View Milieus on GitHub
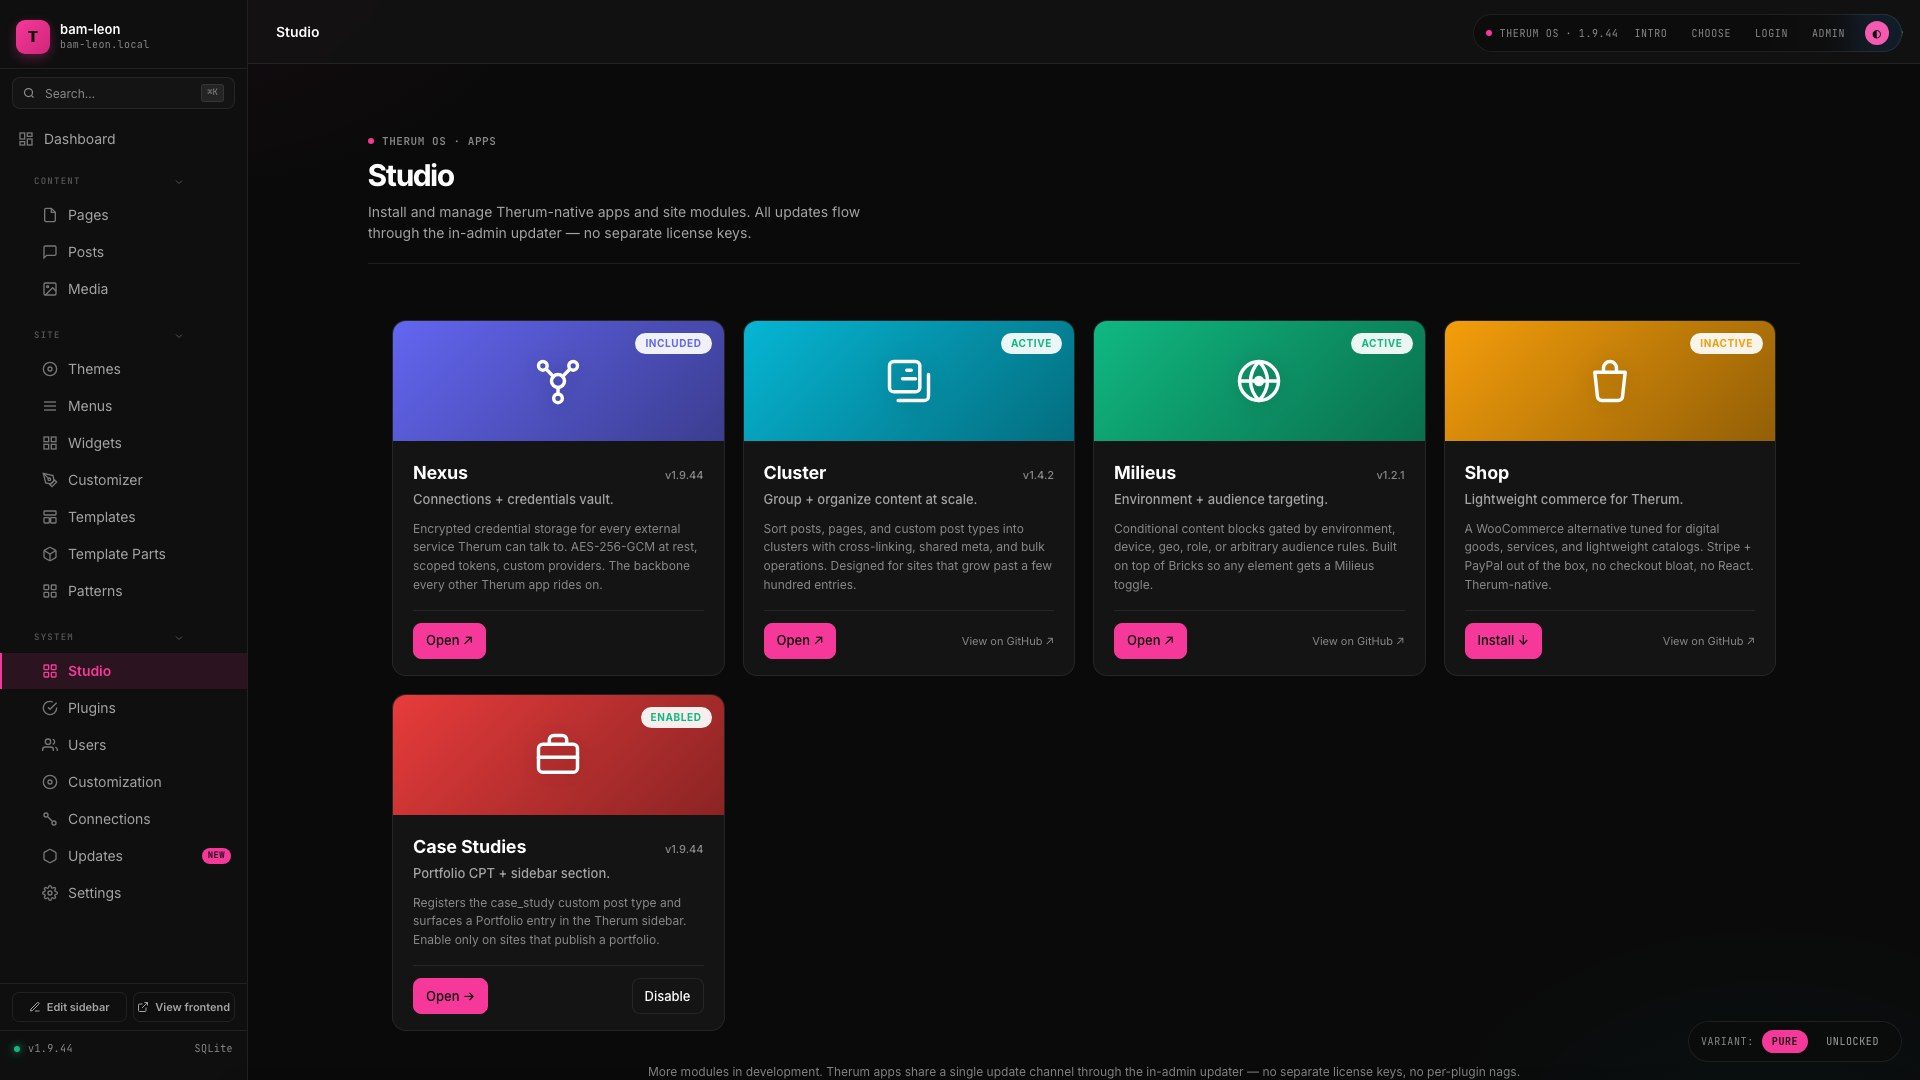The image size is (1920, 1080). [1358, 641]
